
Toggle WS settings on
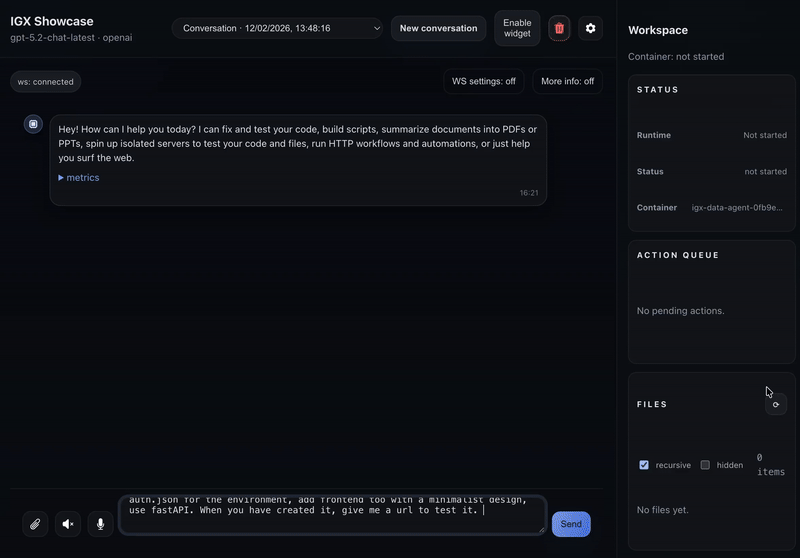tap(484, 81)
